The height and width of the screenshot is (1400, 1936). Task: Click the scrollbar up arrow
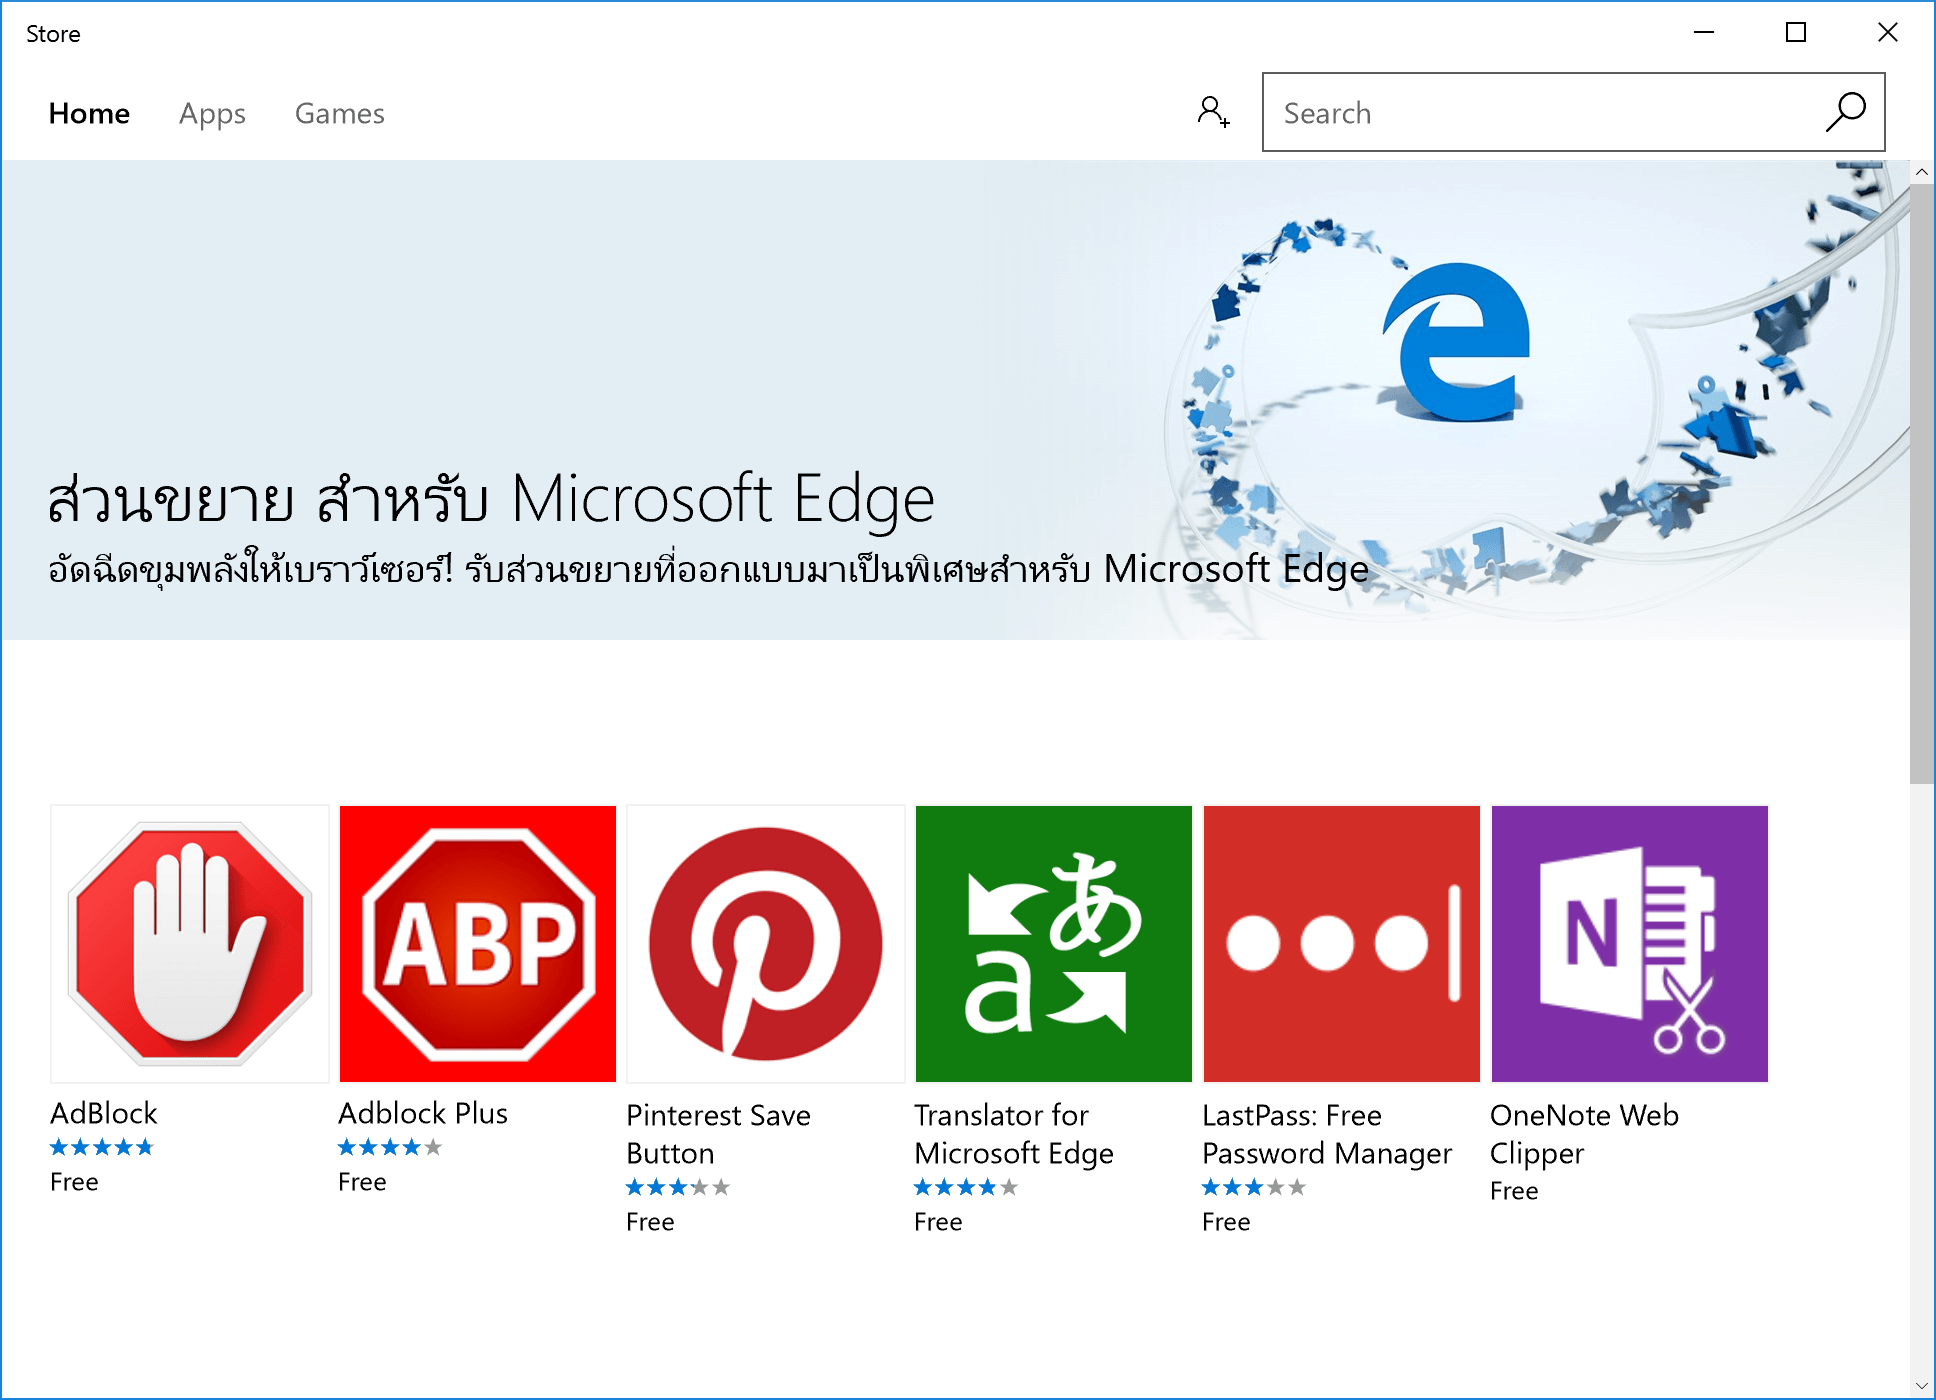click(1921, 172)
